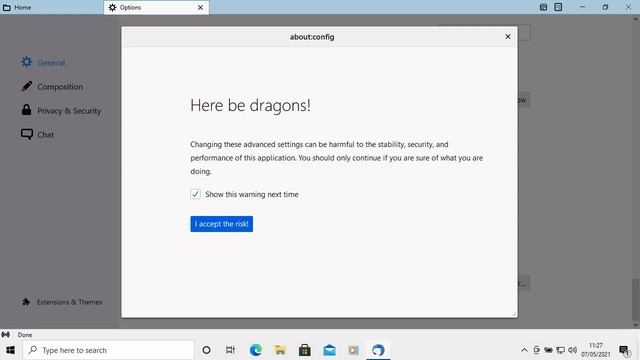This screenshot has width=640, height=360.
Task: Click the taskbar search box
Action: point(109,350)
